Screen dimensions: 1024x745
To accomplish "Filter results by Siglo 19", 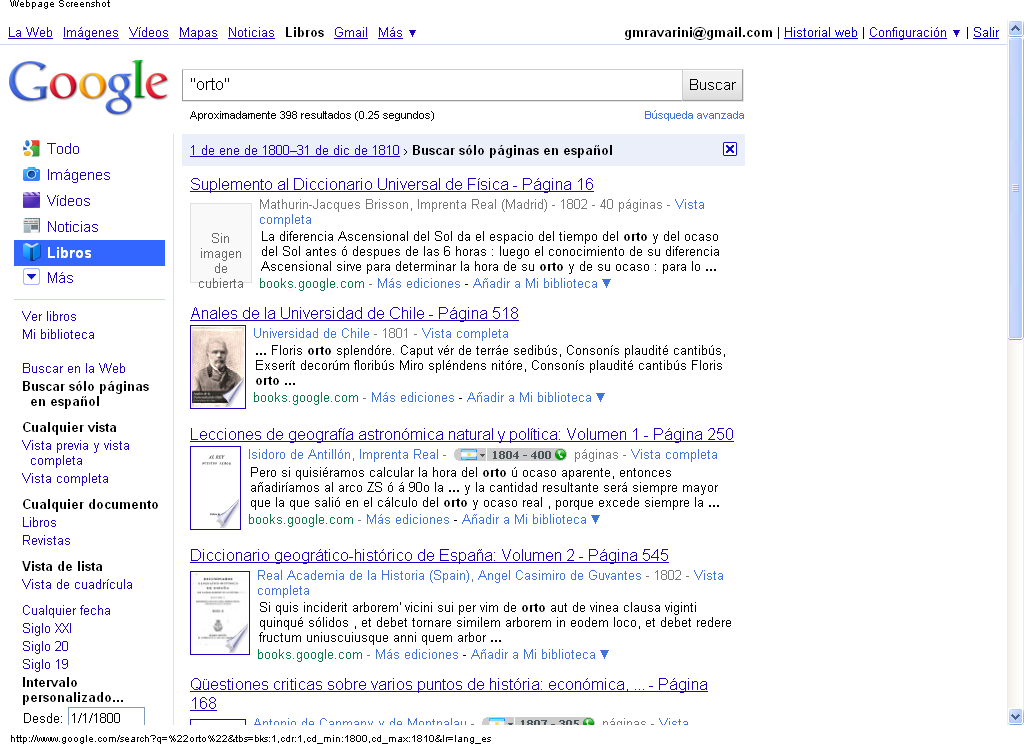I will 45,664.
